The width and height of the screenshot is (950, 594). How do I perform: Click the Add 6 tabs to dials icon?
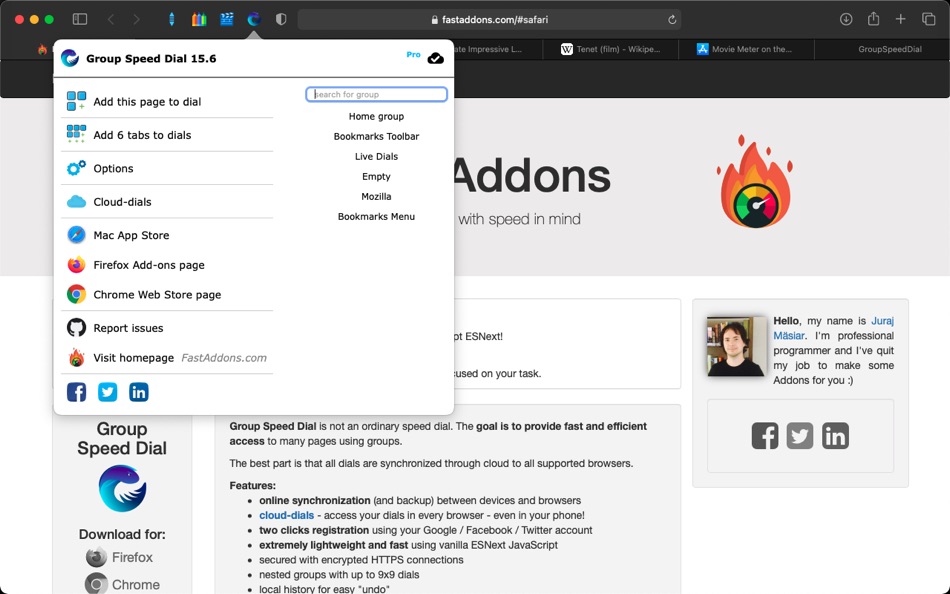coord(76,134)
